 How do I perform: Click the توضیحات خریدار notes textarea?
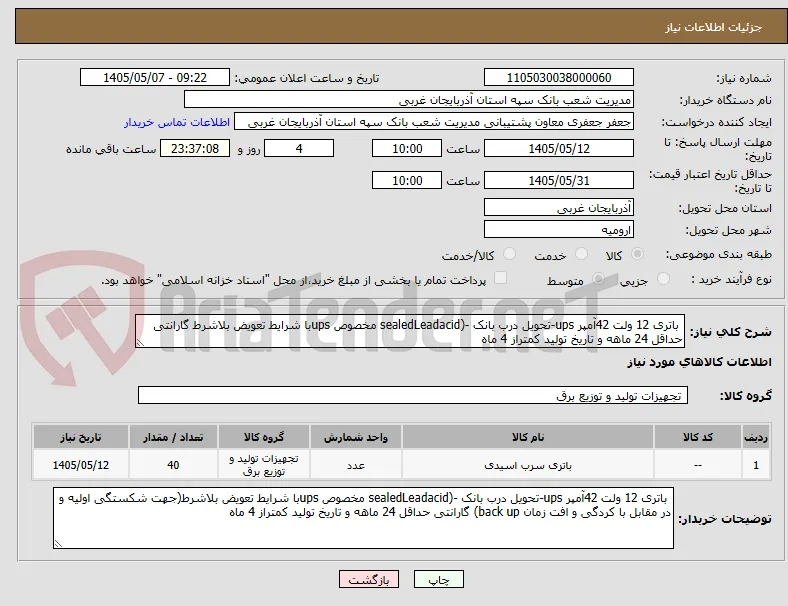(x=363, y=518)
